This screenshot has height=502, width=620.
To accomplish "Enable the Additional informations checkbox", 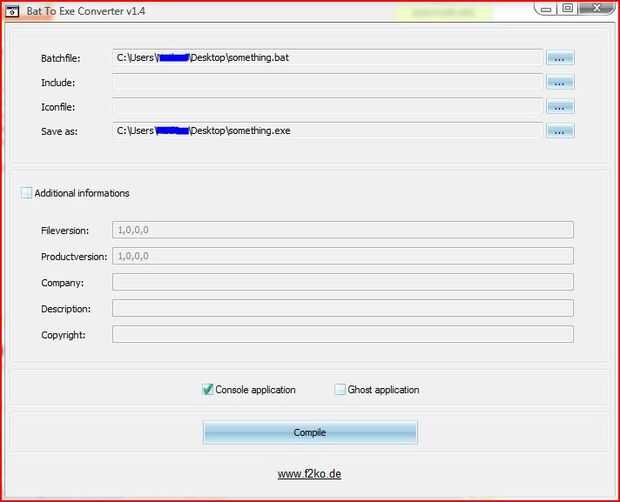I will pyautogui.click(x=26, y=193).
